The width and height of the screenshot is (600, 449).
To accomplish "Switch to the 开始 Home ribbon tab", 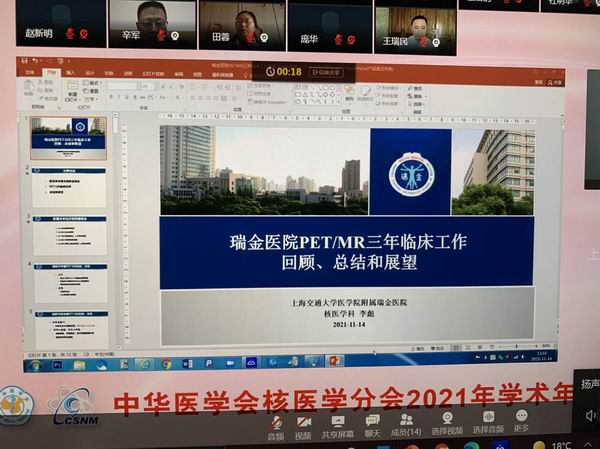I will tap(51, 73).
